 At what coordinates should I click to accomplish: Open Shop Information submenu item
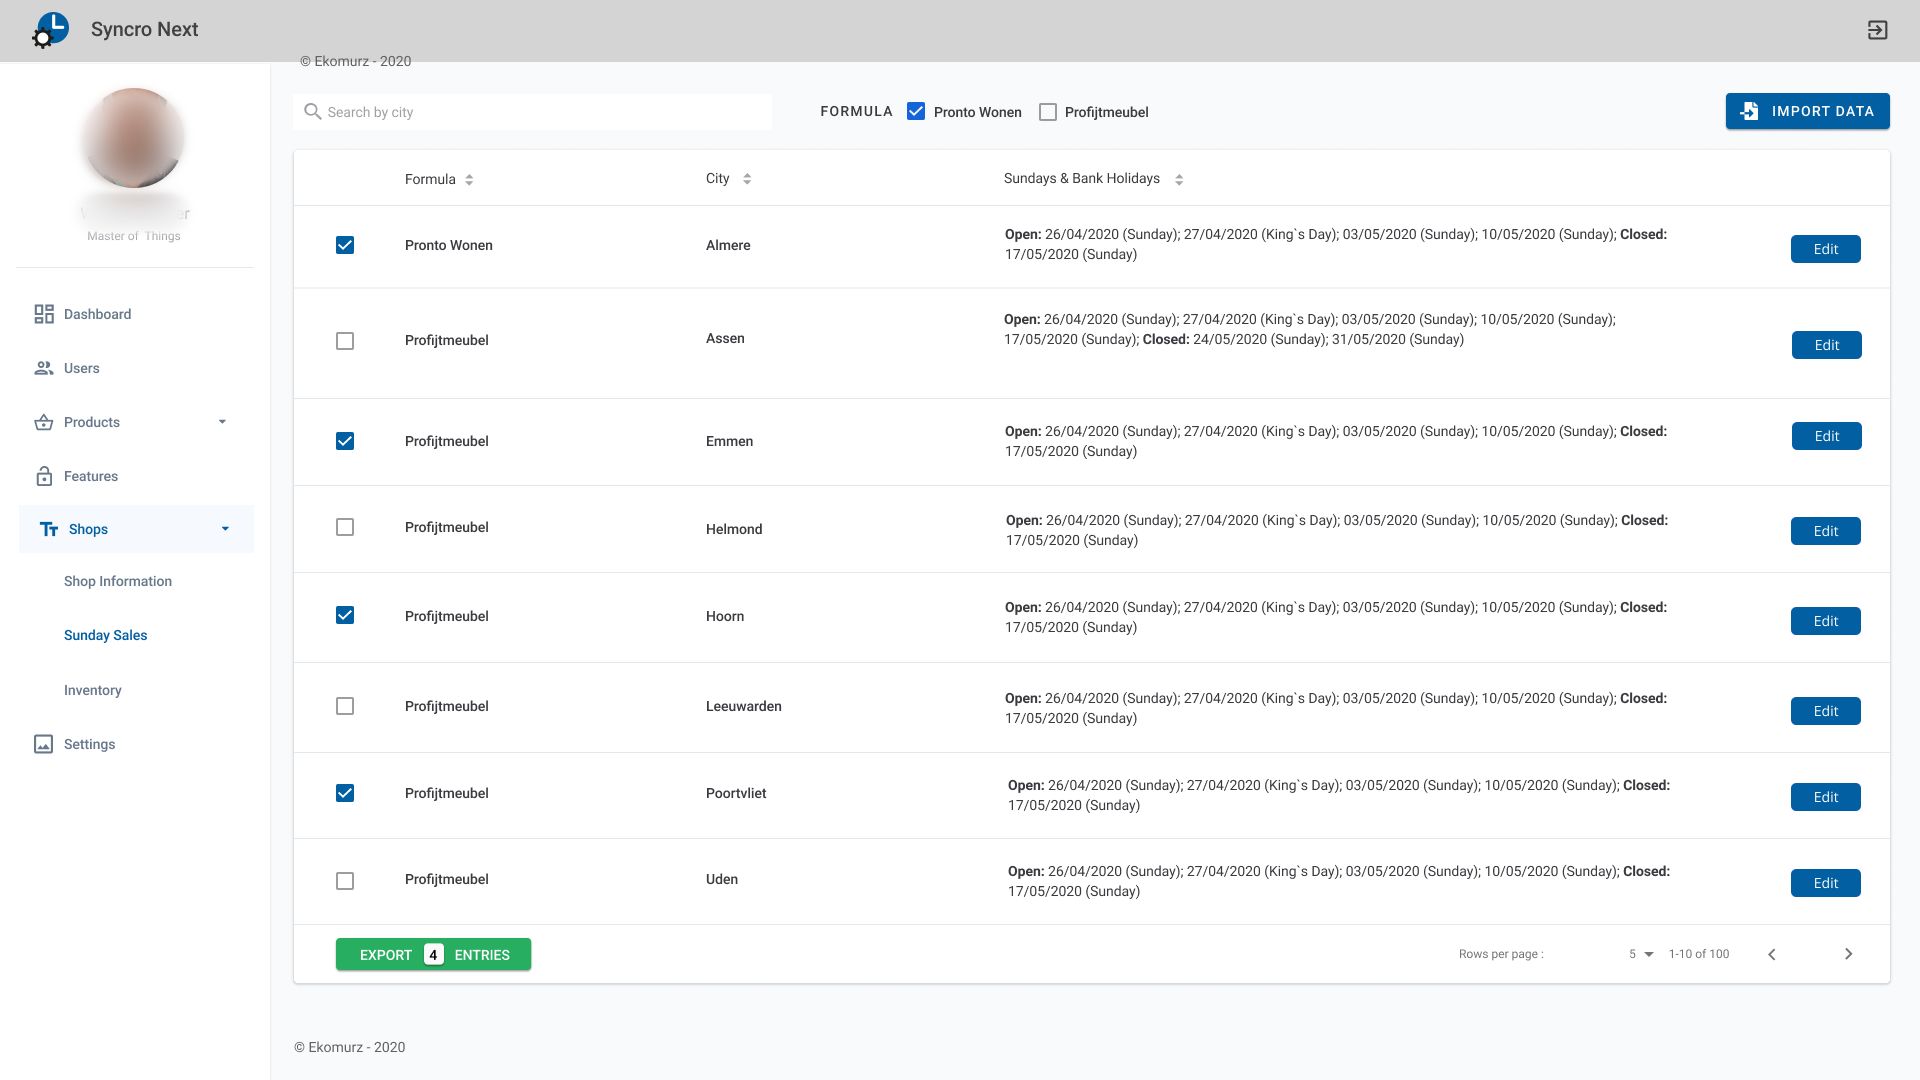pyautogui.click(x=118, y=581)
